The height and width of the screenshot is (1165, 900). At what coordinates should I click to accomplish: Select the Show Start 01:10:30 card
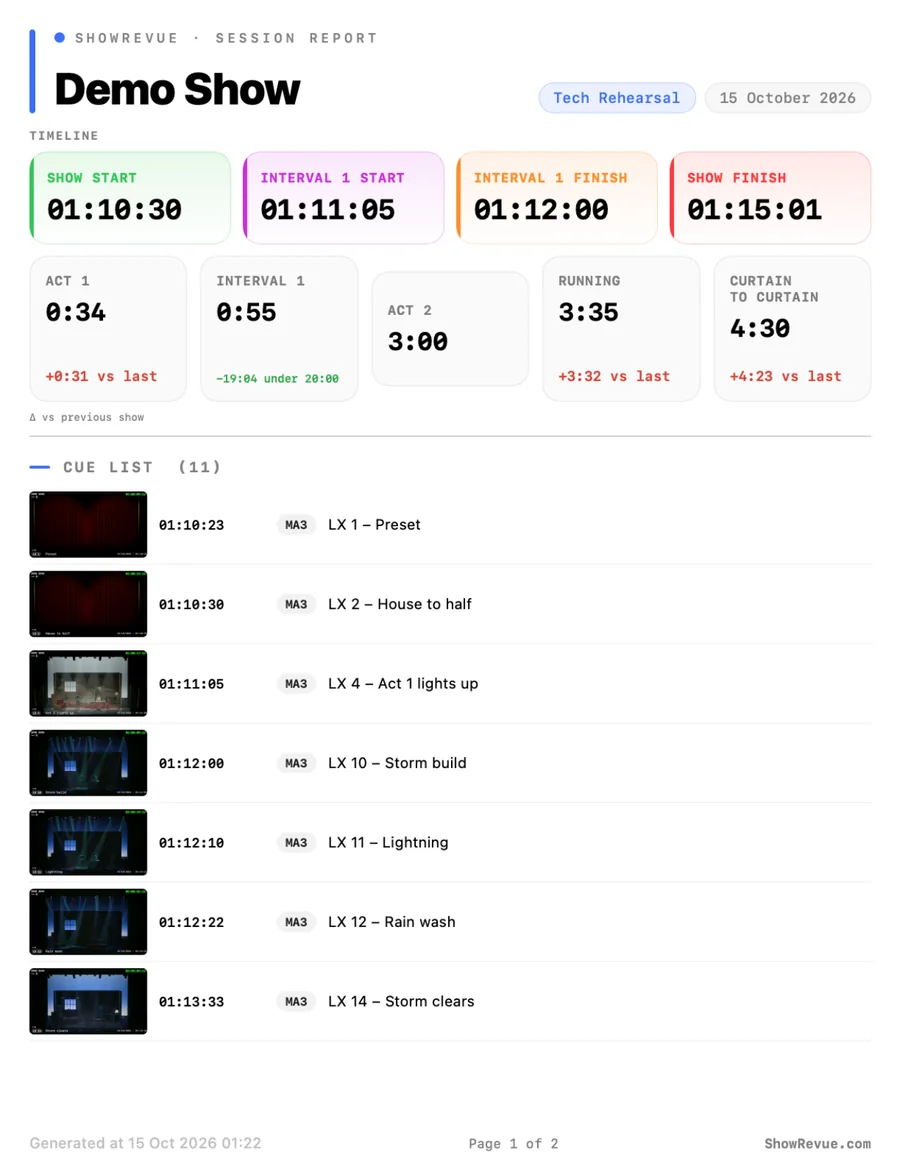(130, 198)
